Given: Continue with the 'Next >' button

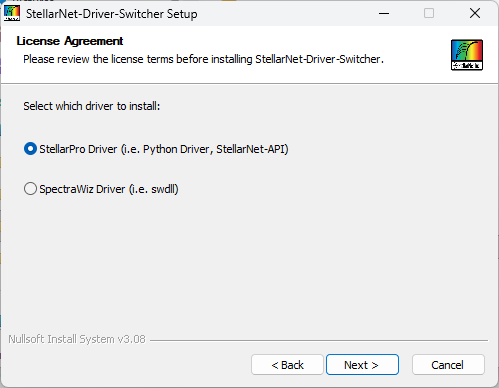Looking at the screenshot, I should pos(362,365).
